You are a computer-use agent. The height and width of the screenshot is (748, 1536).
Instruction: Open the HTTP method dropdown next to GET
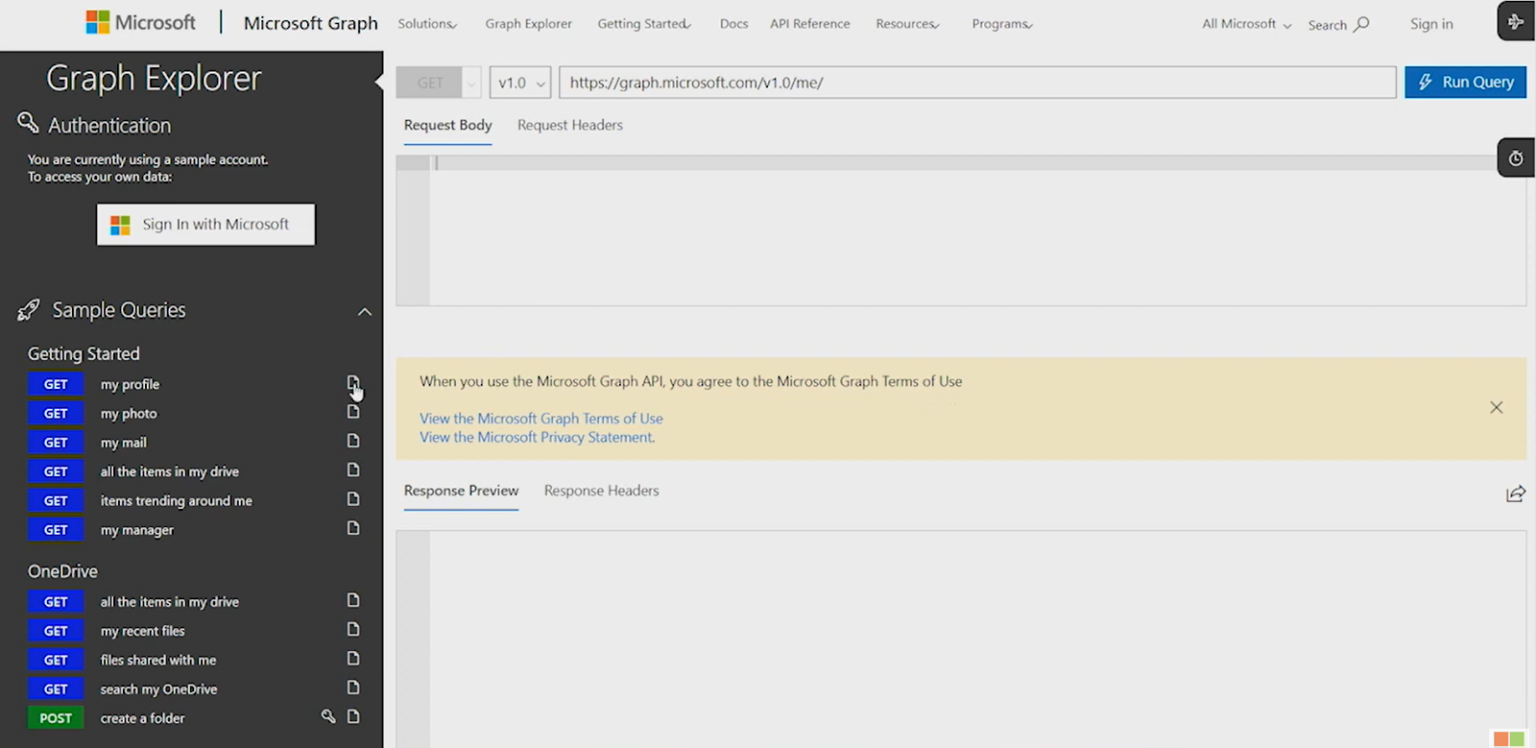click(470, 82)
